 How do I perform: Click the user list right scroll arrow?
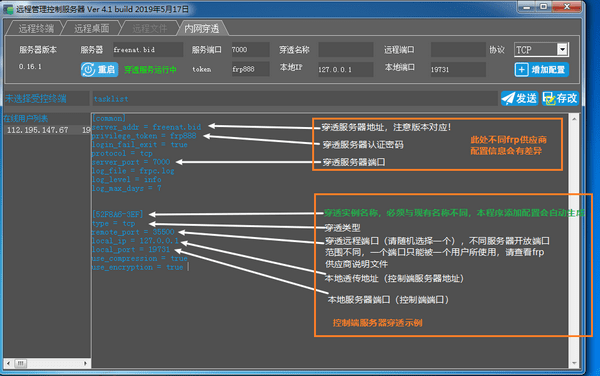tap(85, 363)
